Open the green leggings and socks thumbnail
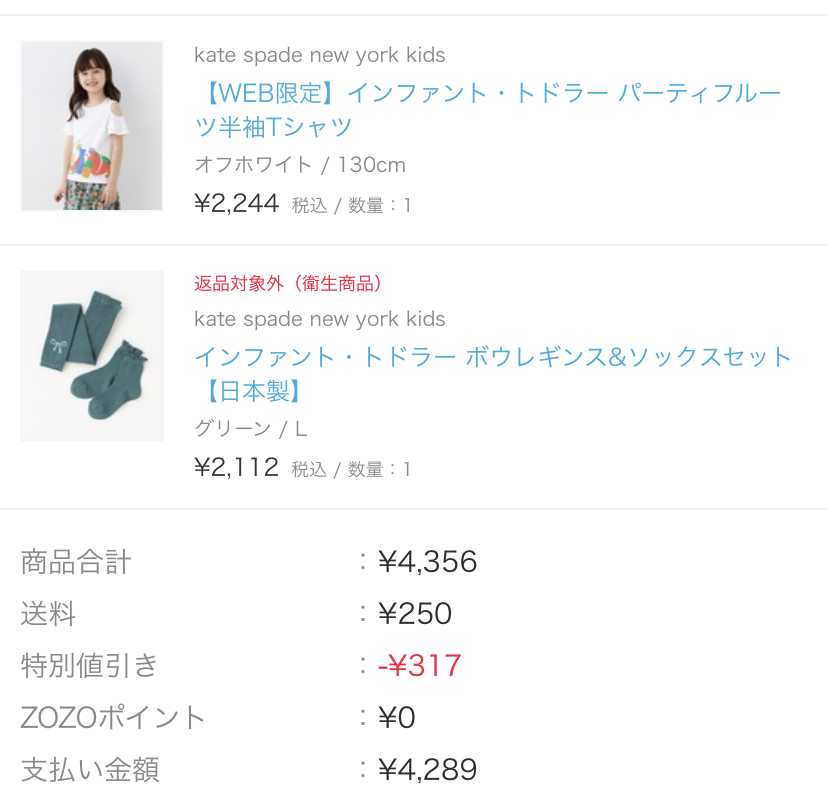This screenshot has width=828, height=801. [91, 355]
